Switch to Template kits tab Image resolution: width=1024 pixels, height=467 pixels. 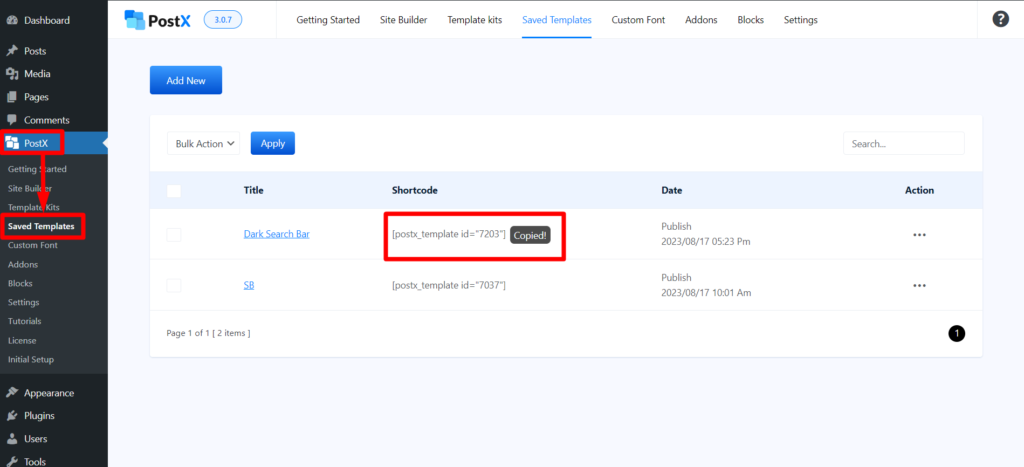[x=475, y=20]
